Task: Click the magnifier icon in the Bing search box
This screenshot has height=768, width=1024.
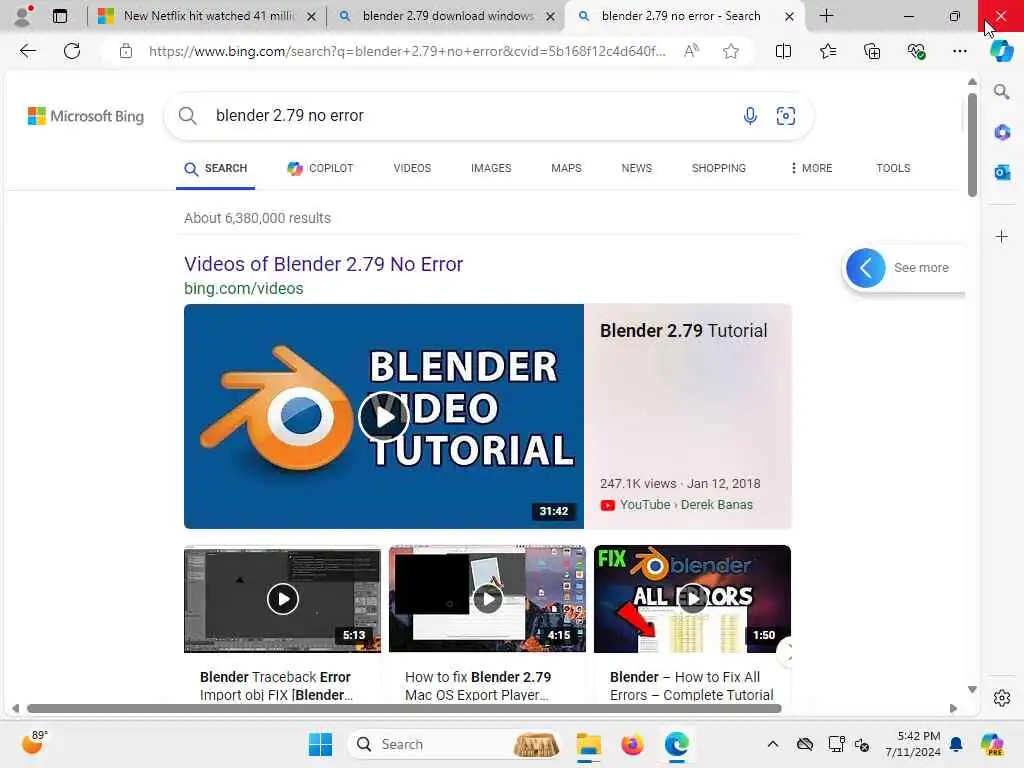Action: coord(187,116)
